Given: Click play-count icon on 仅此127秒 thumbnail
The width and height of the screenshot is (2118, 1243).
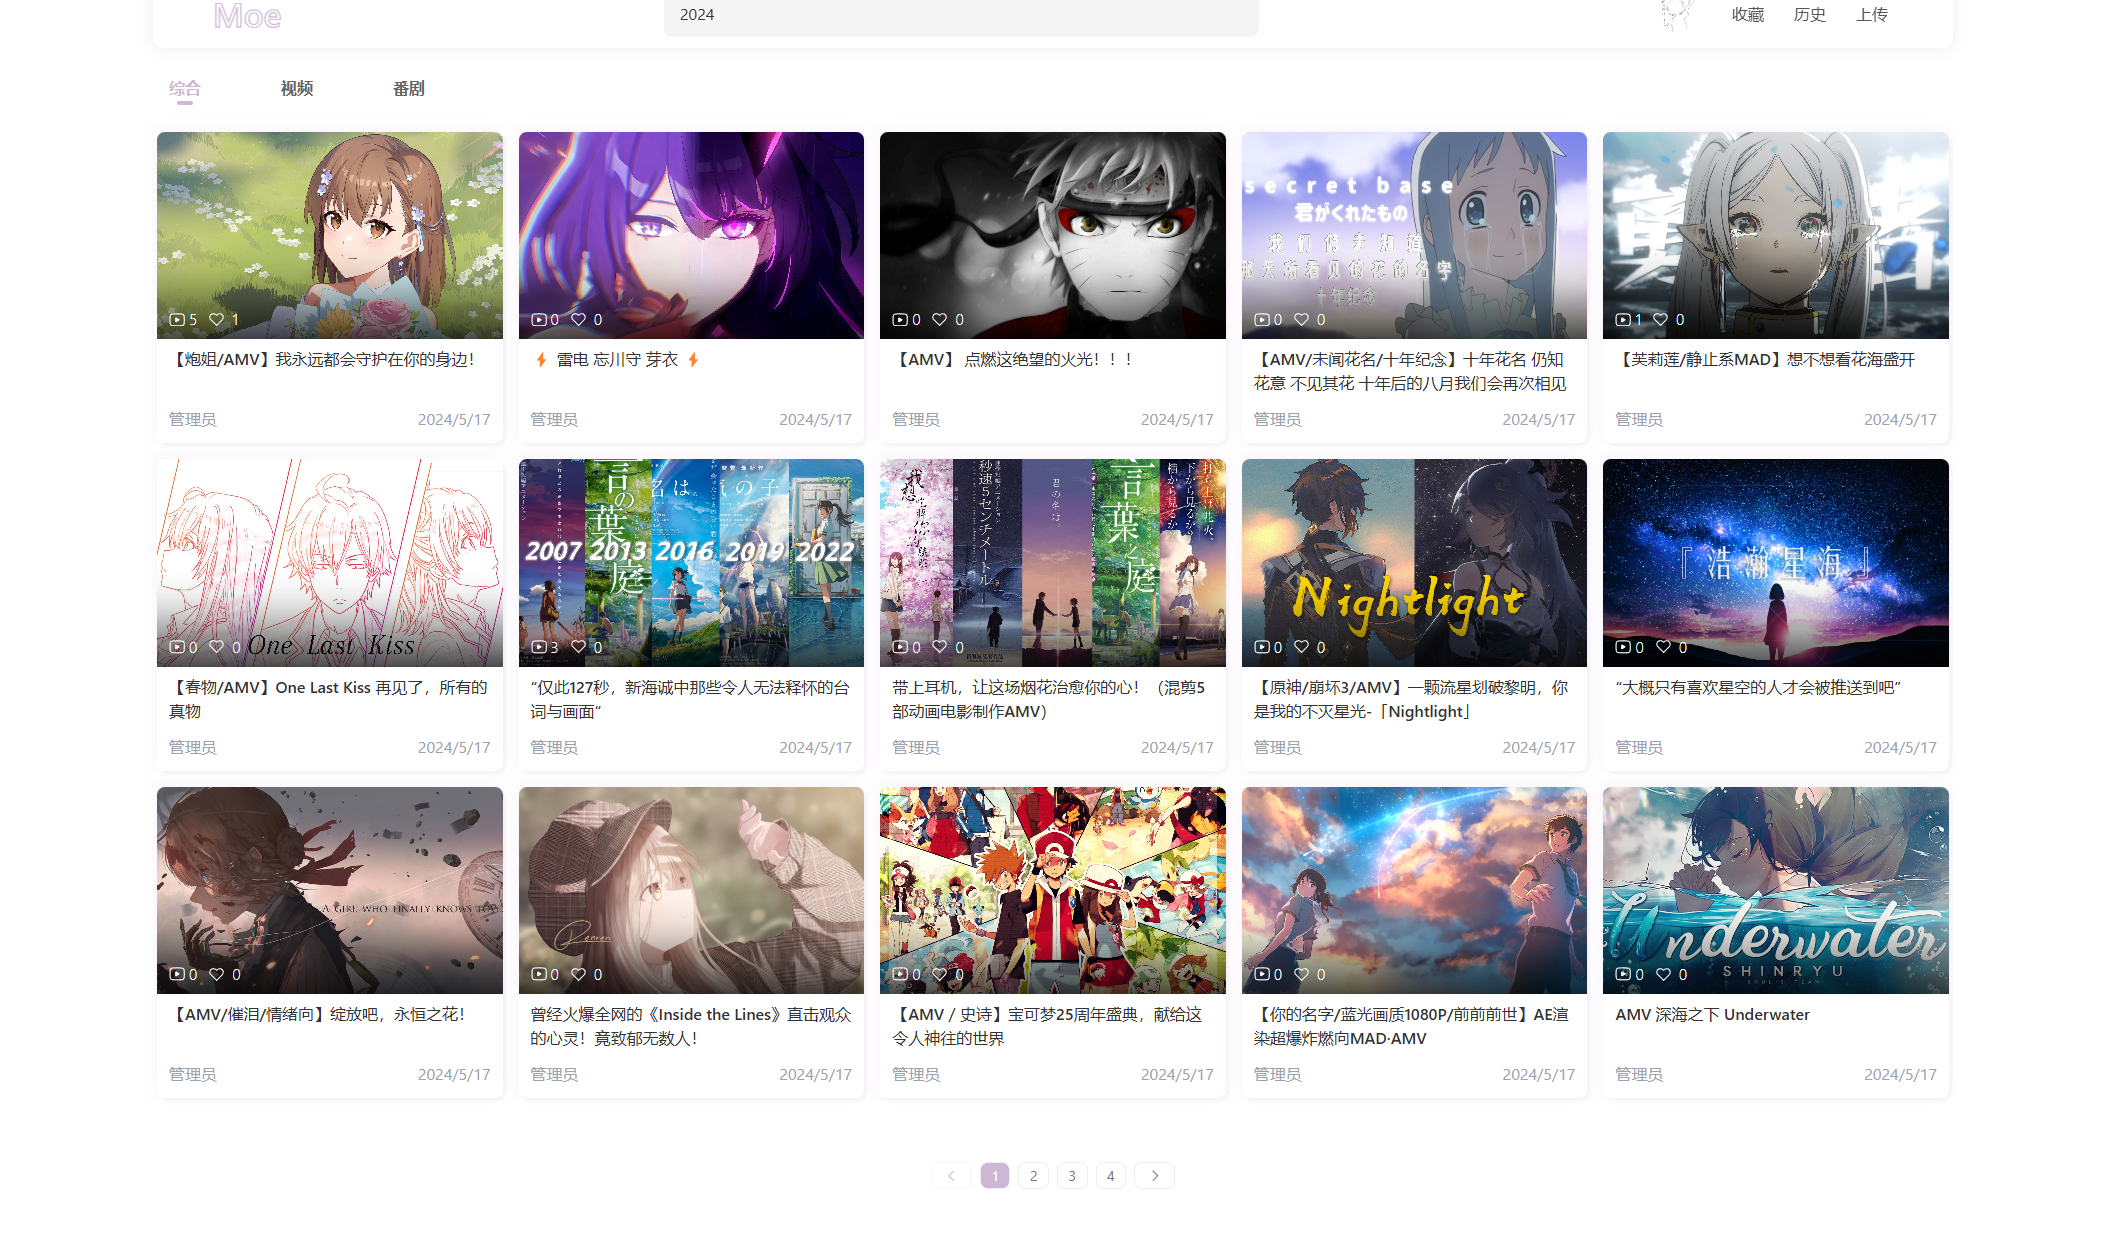Looking at the screenshot, I should pos(539,647).
